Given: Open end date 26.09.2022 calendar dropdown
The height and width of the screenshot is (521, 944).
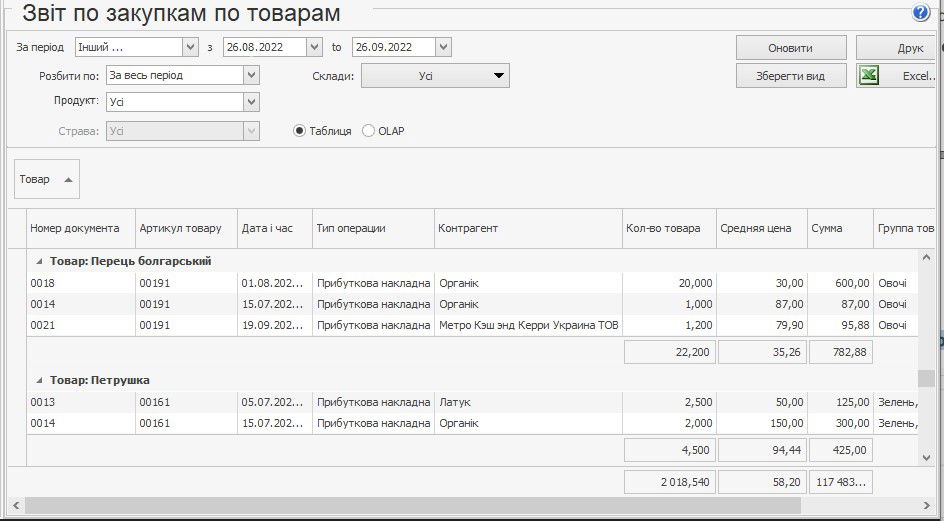Looking at the screenshot, I should tap(443, 47).
